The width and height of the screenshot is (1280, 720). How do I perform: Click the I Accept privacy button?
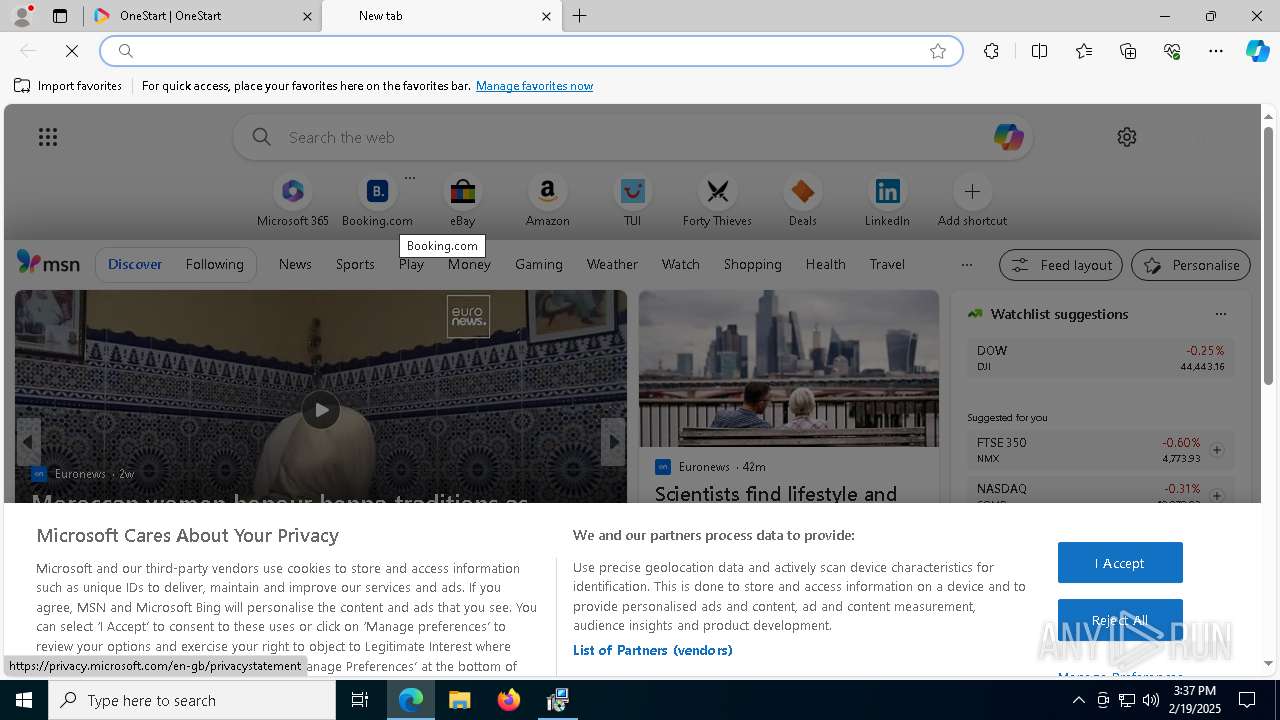pyautogui.click(x=1120, y=563)
